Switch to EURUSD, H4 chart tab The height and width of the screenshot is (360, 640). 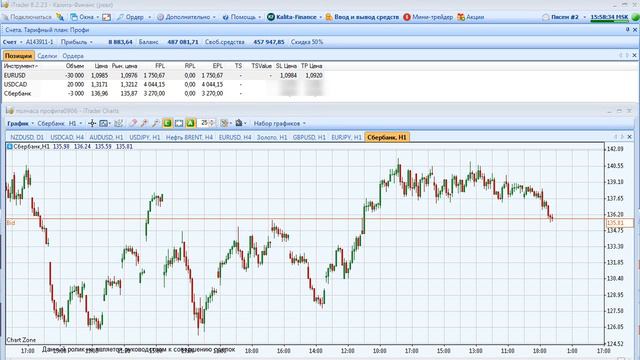(x=235, y=138)
